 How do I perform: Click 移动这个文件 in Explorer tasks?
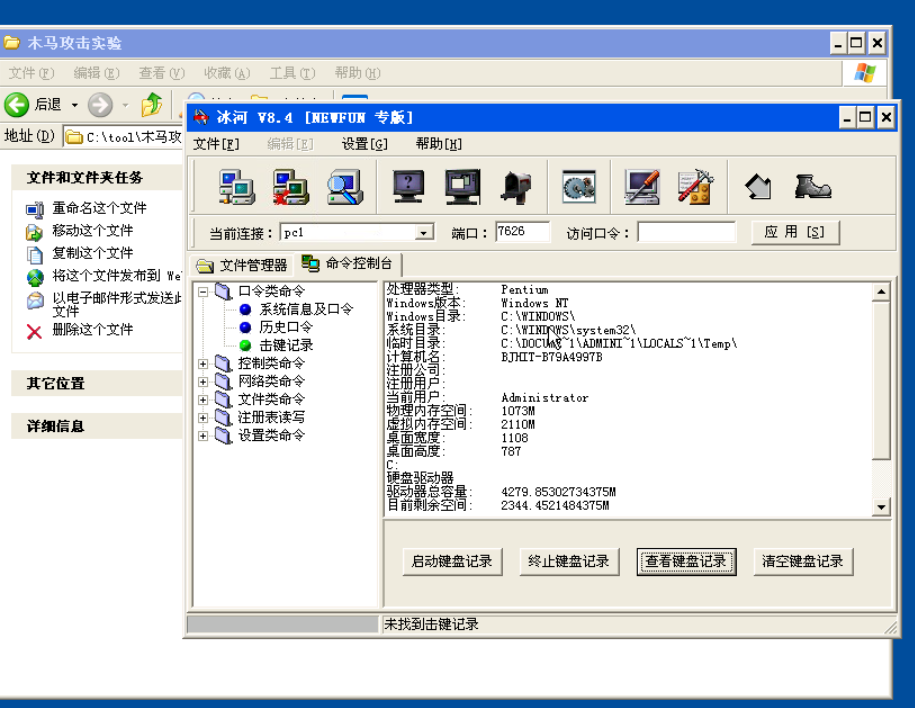coord(92,231)
